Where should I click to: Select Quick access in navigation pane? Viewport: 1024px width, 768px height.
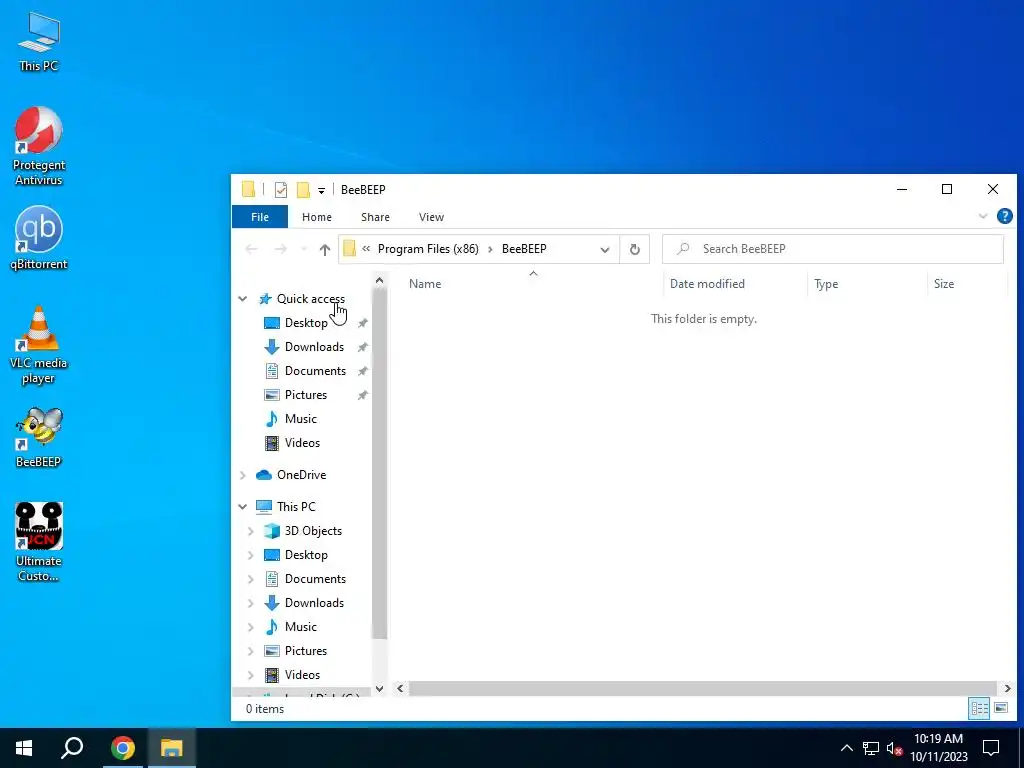(310, 299)
